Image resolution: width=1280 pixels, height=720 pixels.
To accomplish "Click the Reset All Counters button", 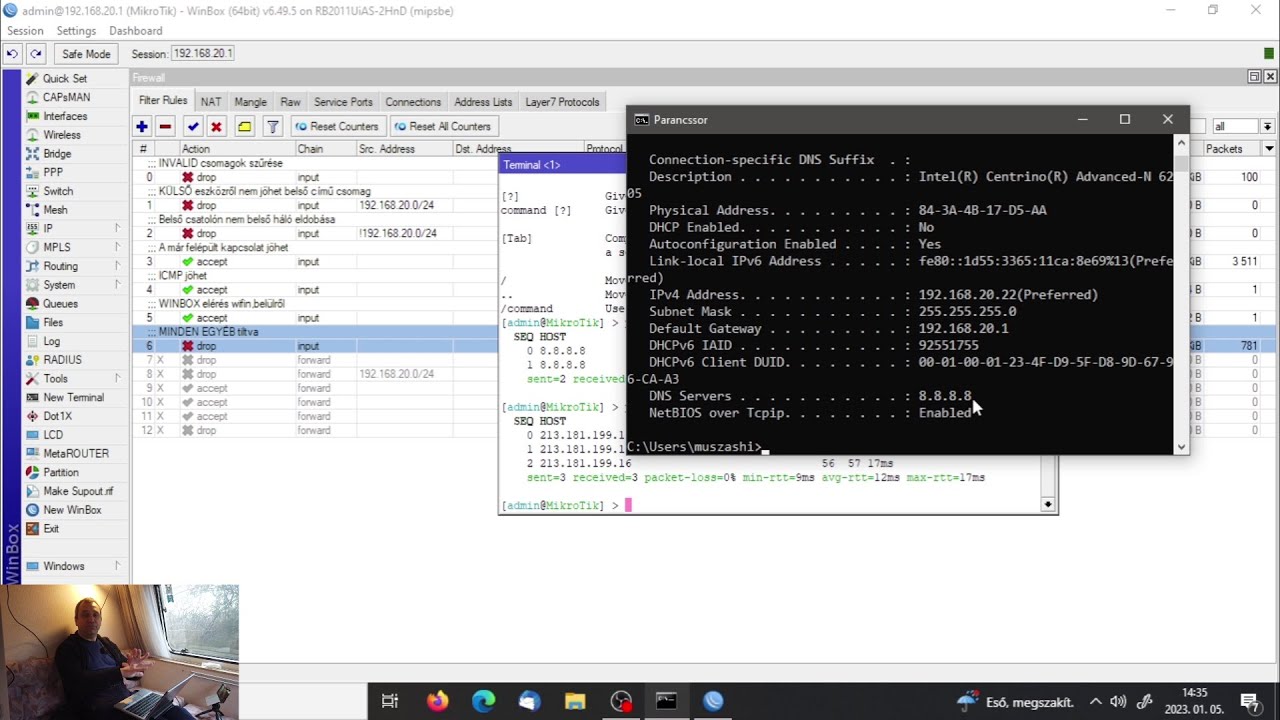I will (x=442, y=127).
